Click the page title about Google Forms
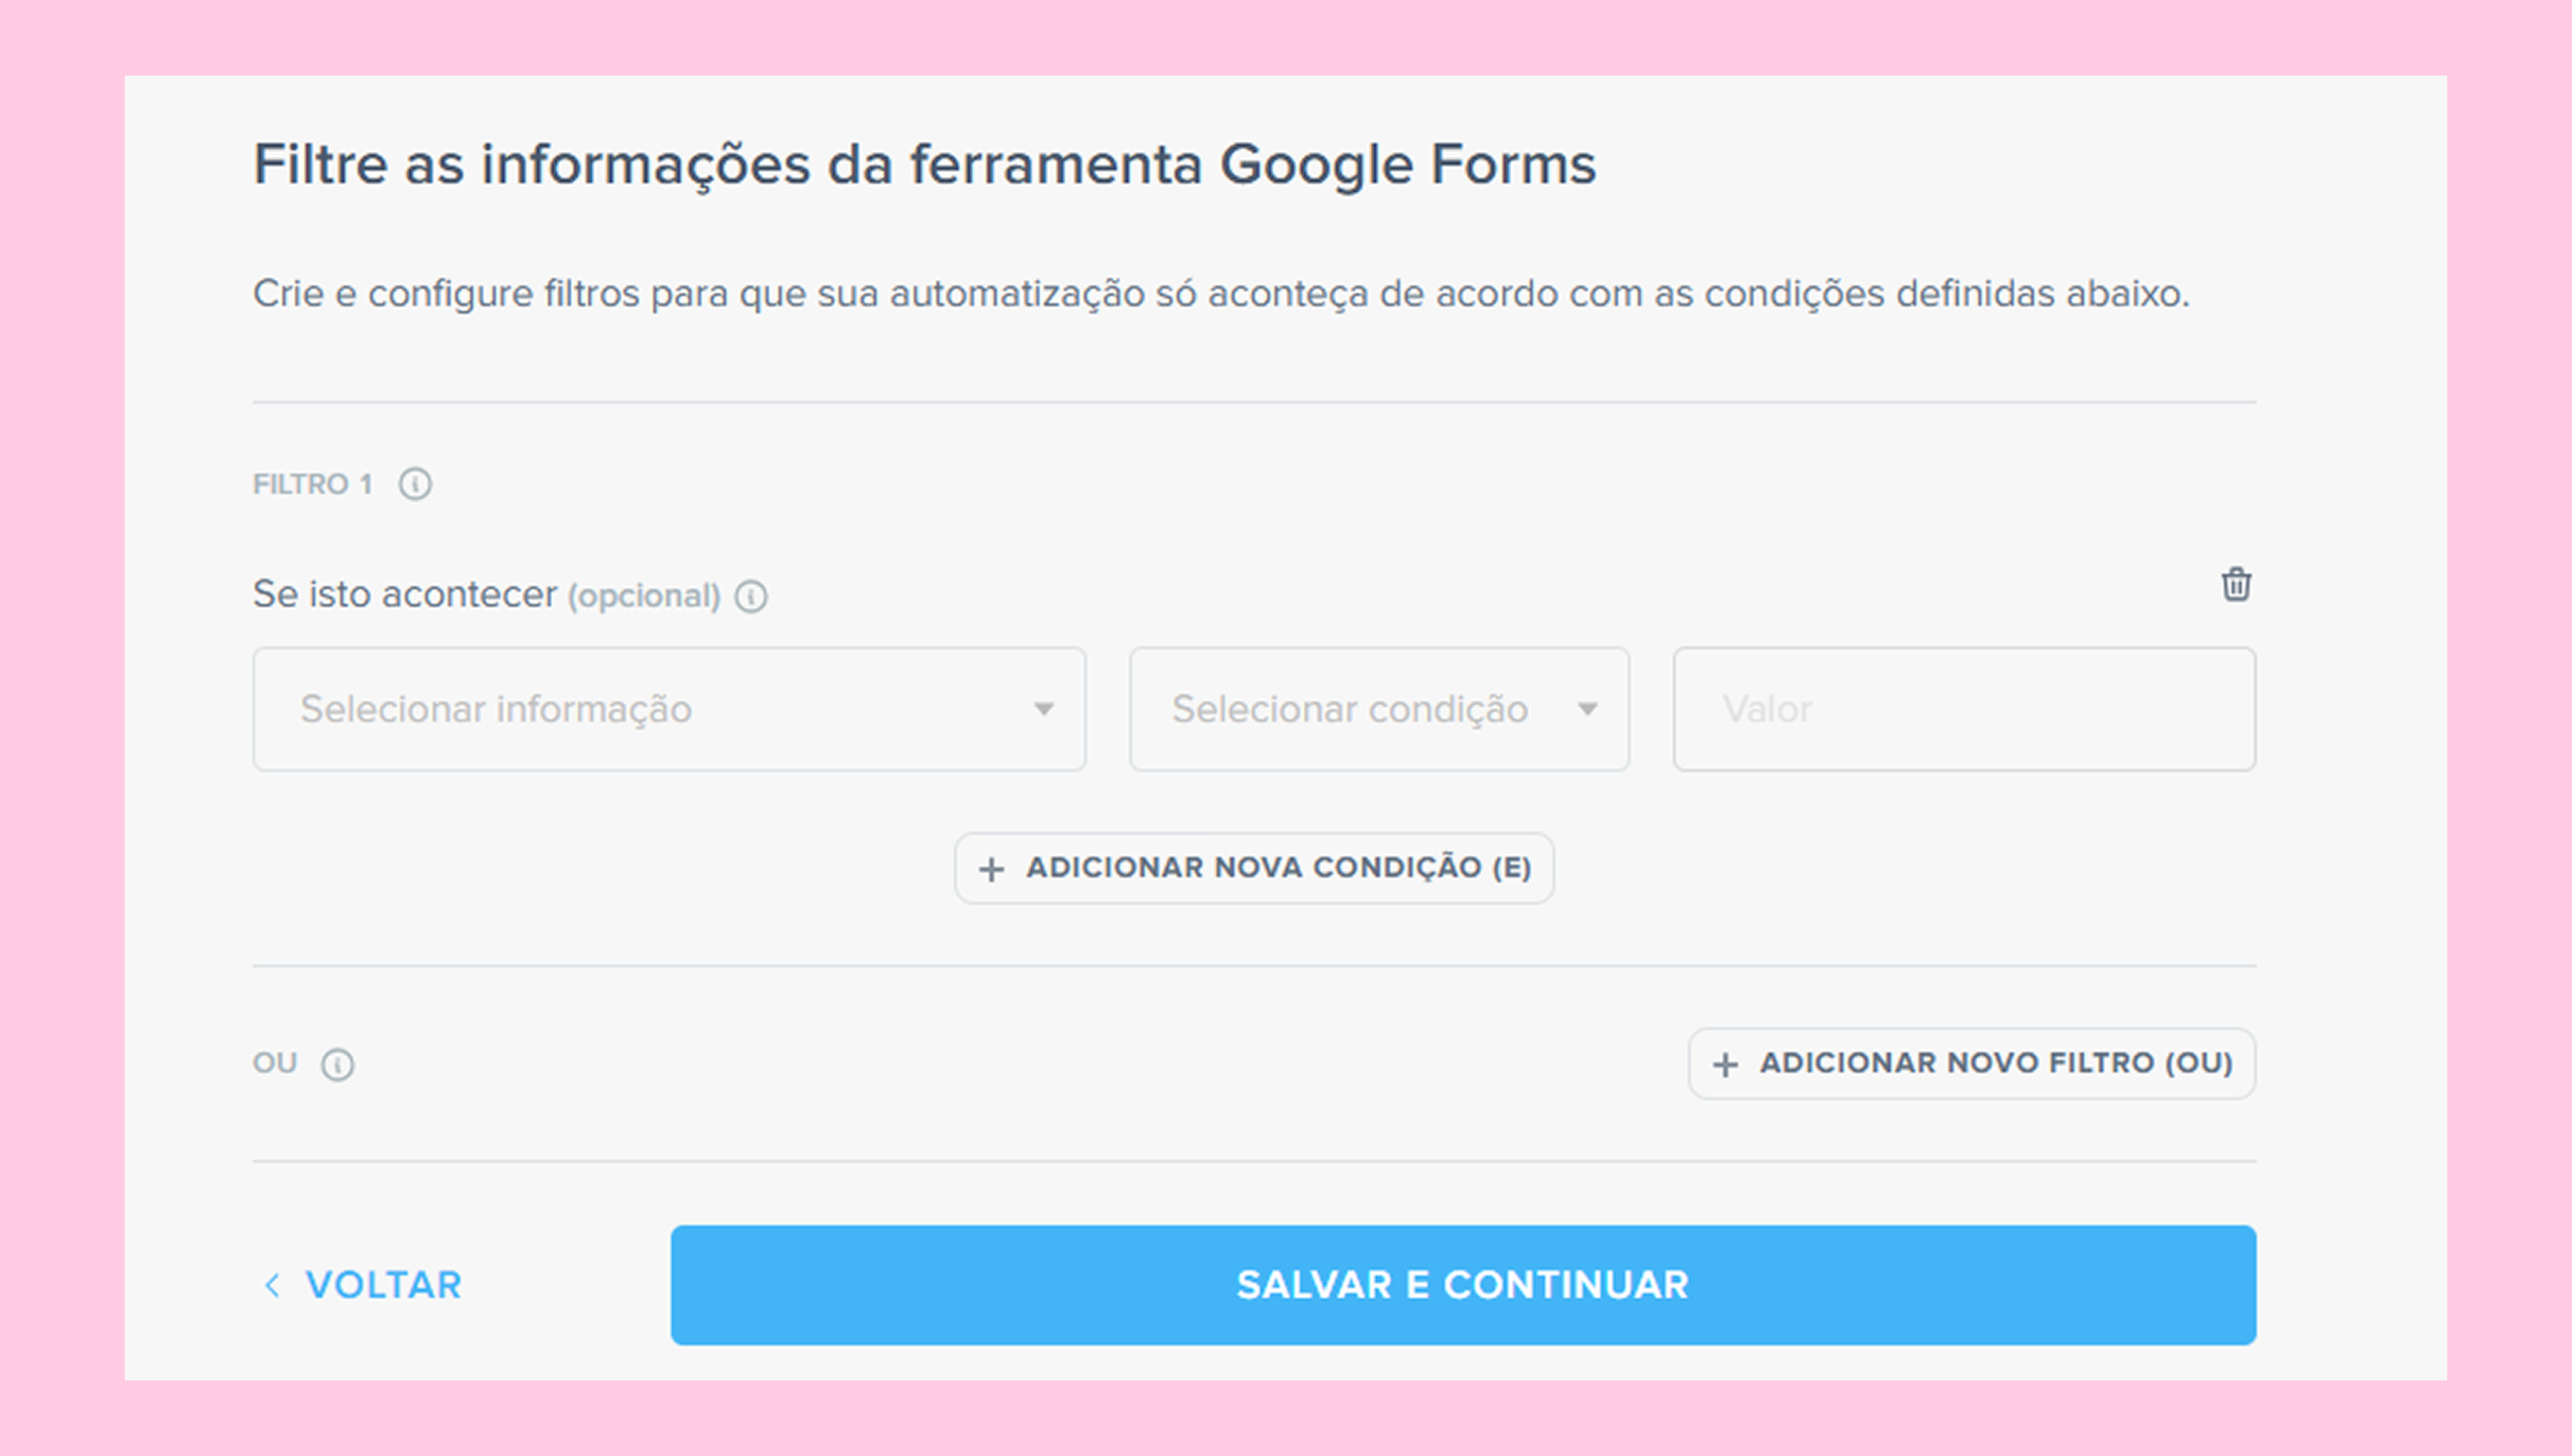Image resolution: width=2572 pixels, height=1456 pixels. (x=924, y=164)
